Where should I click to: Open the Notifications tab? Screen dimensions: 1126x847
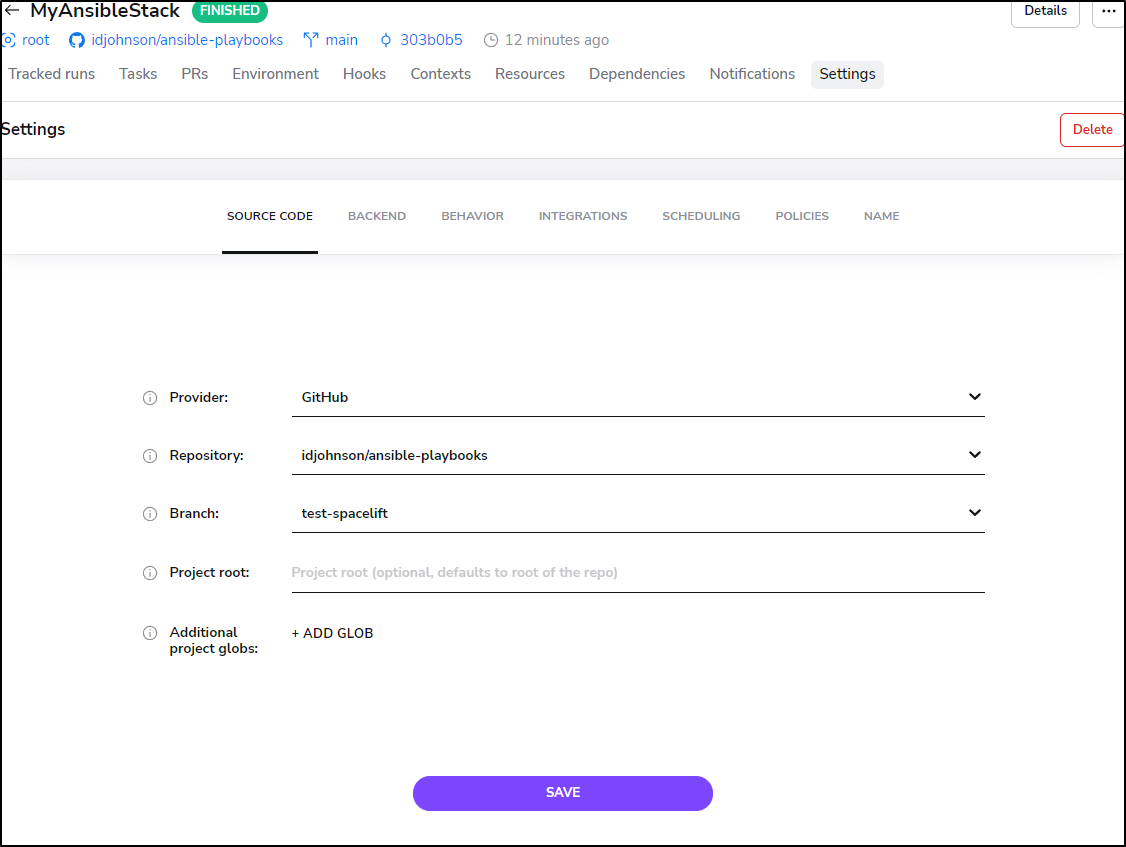pos(752,74)
